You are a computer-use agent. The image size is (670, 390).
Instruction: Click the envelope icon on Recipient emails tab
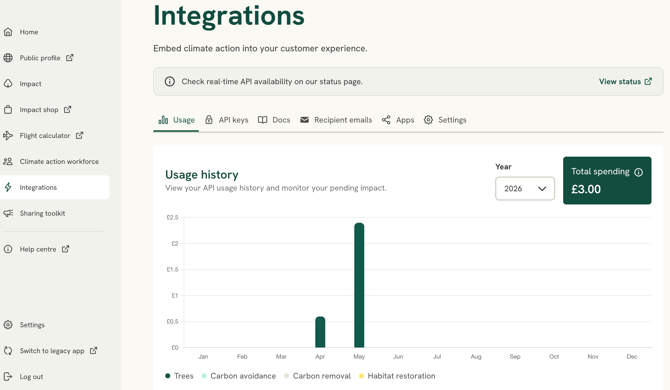[x=304, y=120]
